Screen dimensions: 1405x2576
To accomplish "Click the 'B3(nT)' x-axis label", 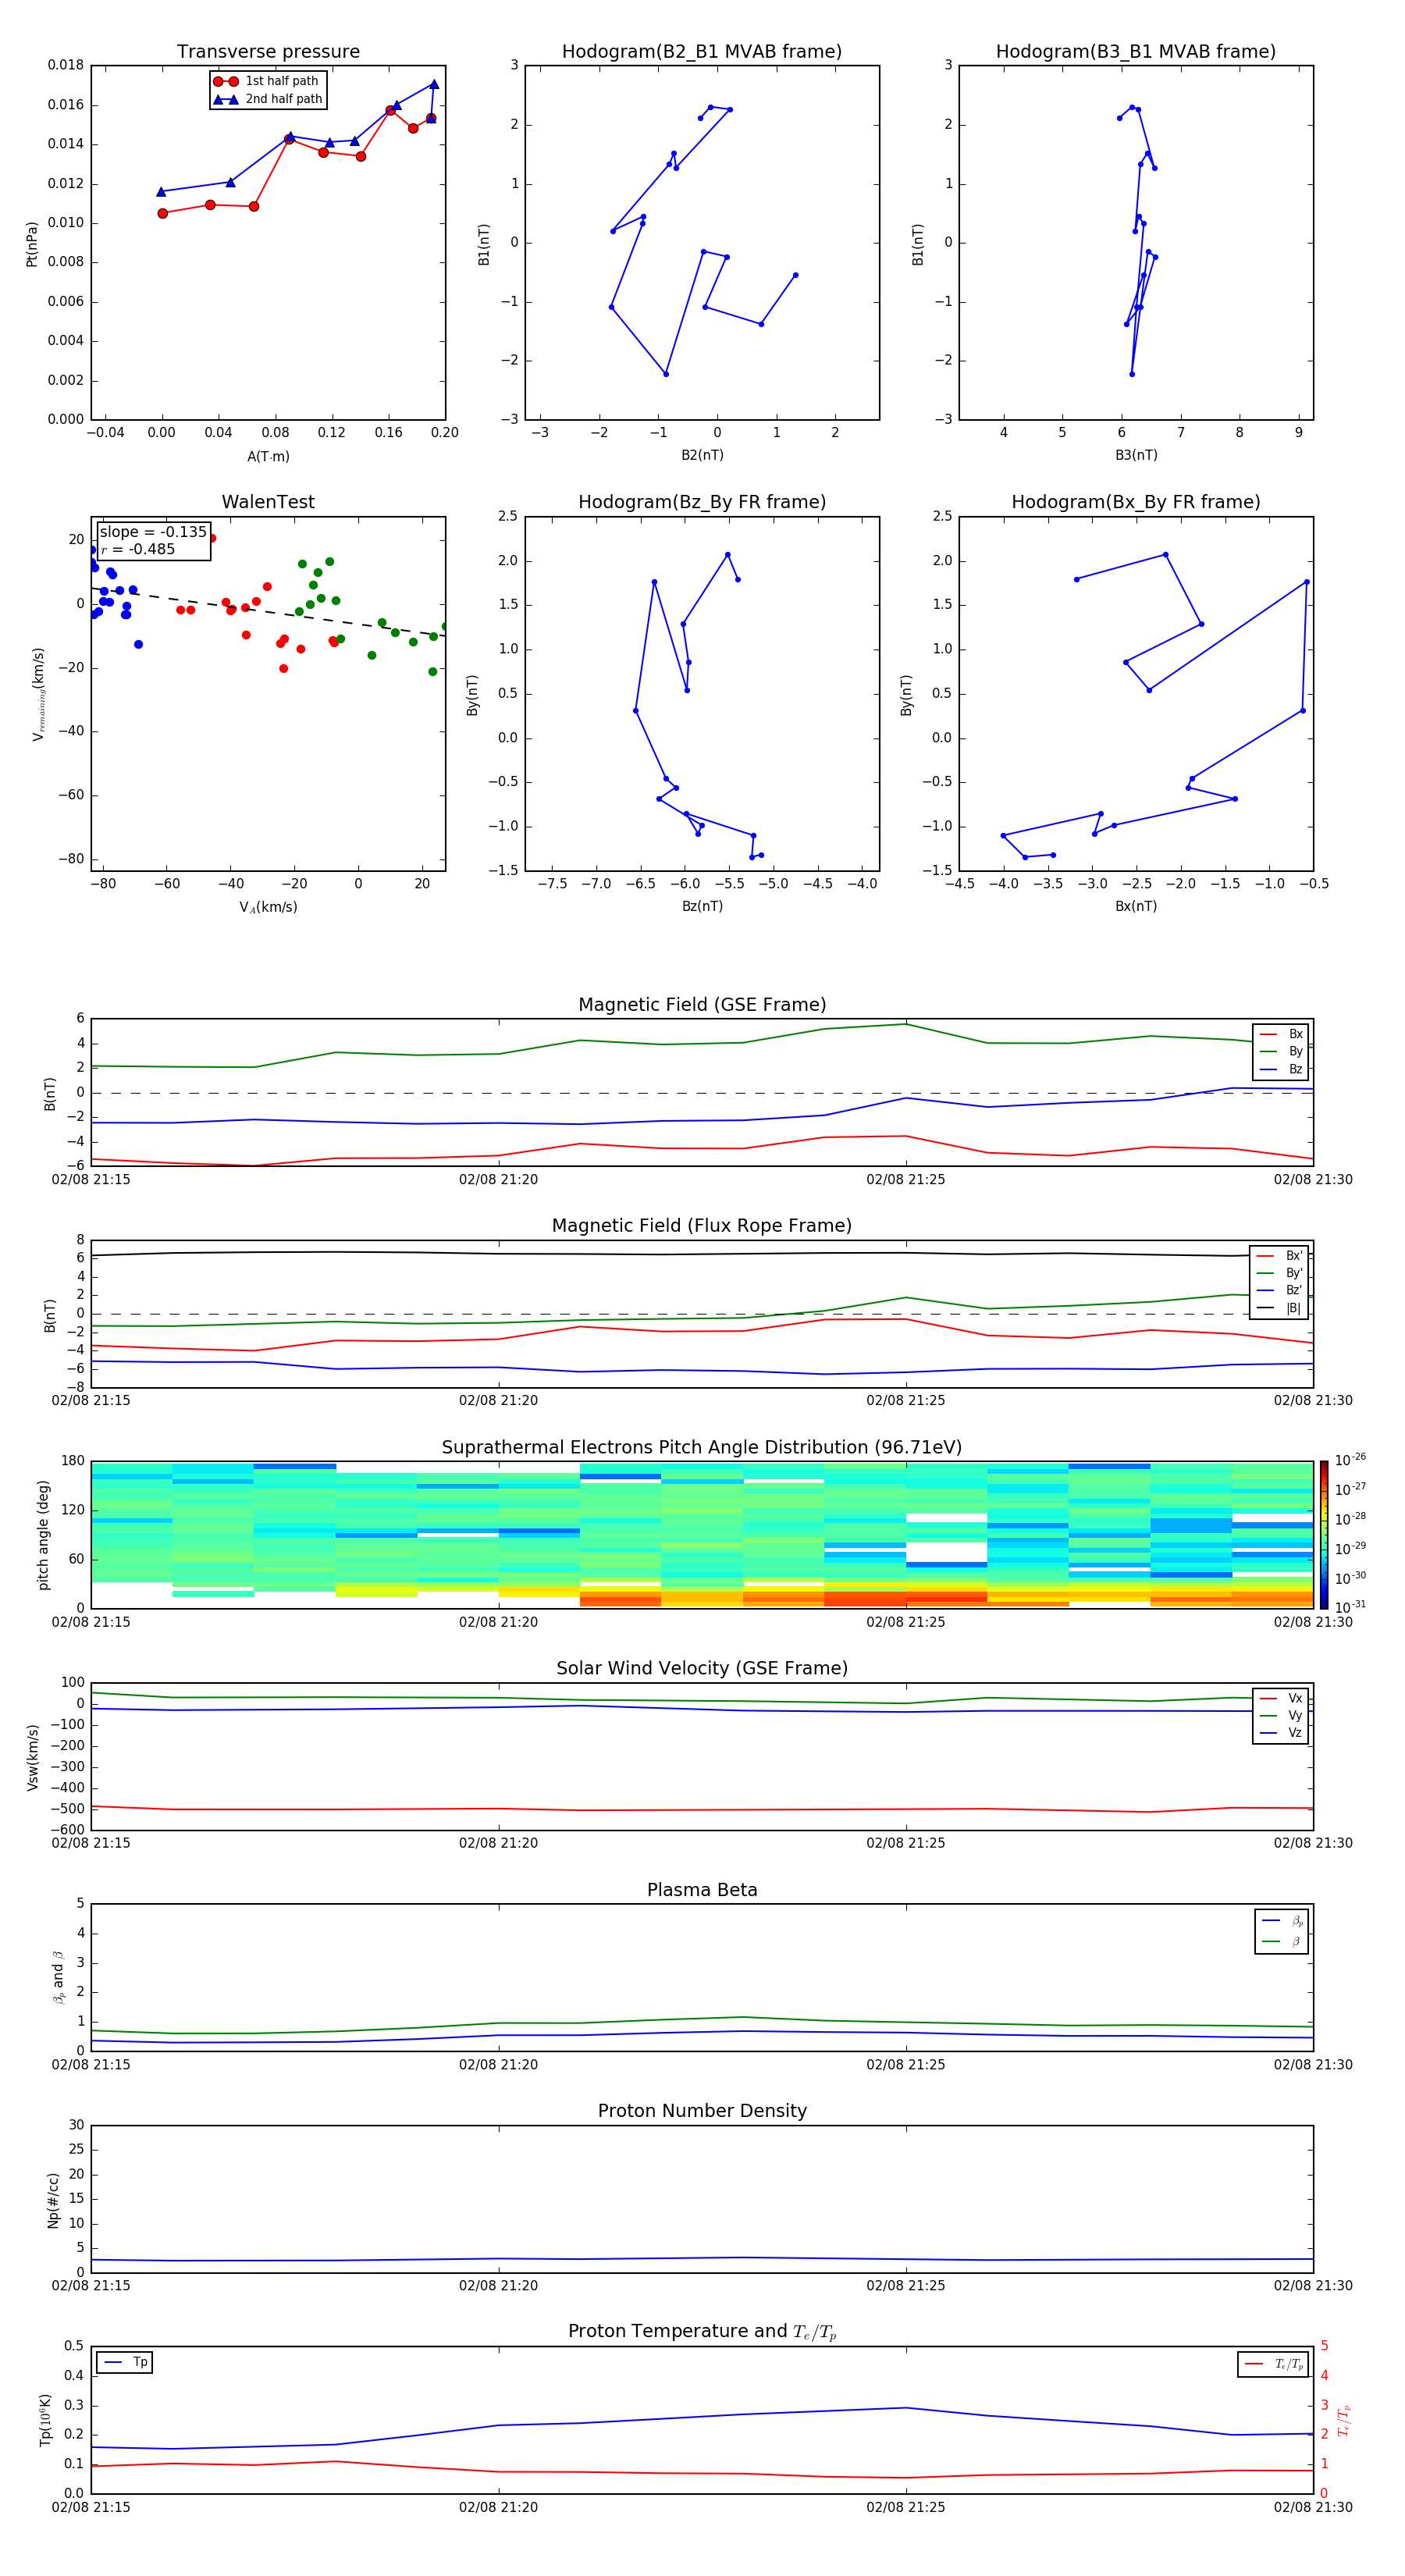I will click(x=1136, y=455).
